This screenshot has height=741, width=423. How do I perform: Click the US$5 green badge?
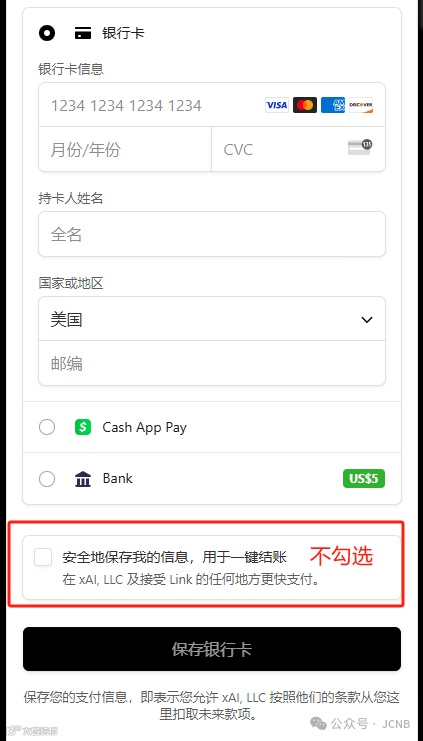coord(364,479)
